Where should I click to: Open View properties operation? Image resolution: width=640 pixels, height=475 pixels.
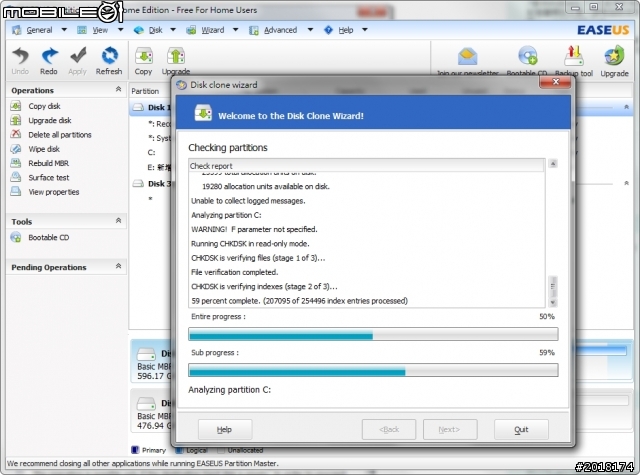click(x=53, y=192)
